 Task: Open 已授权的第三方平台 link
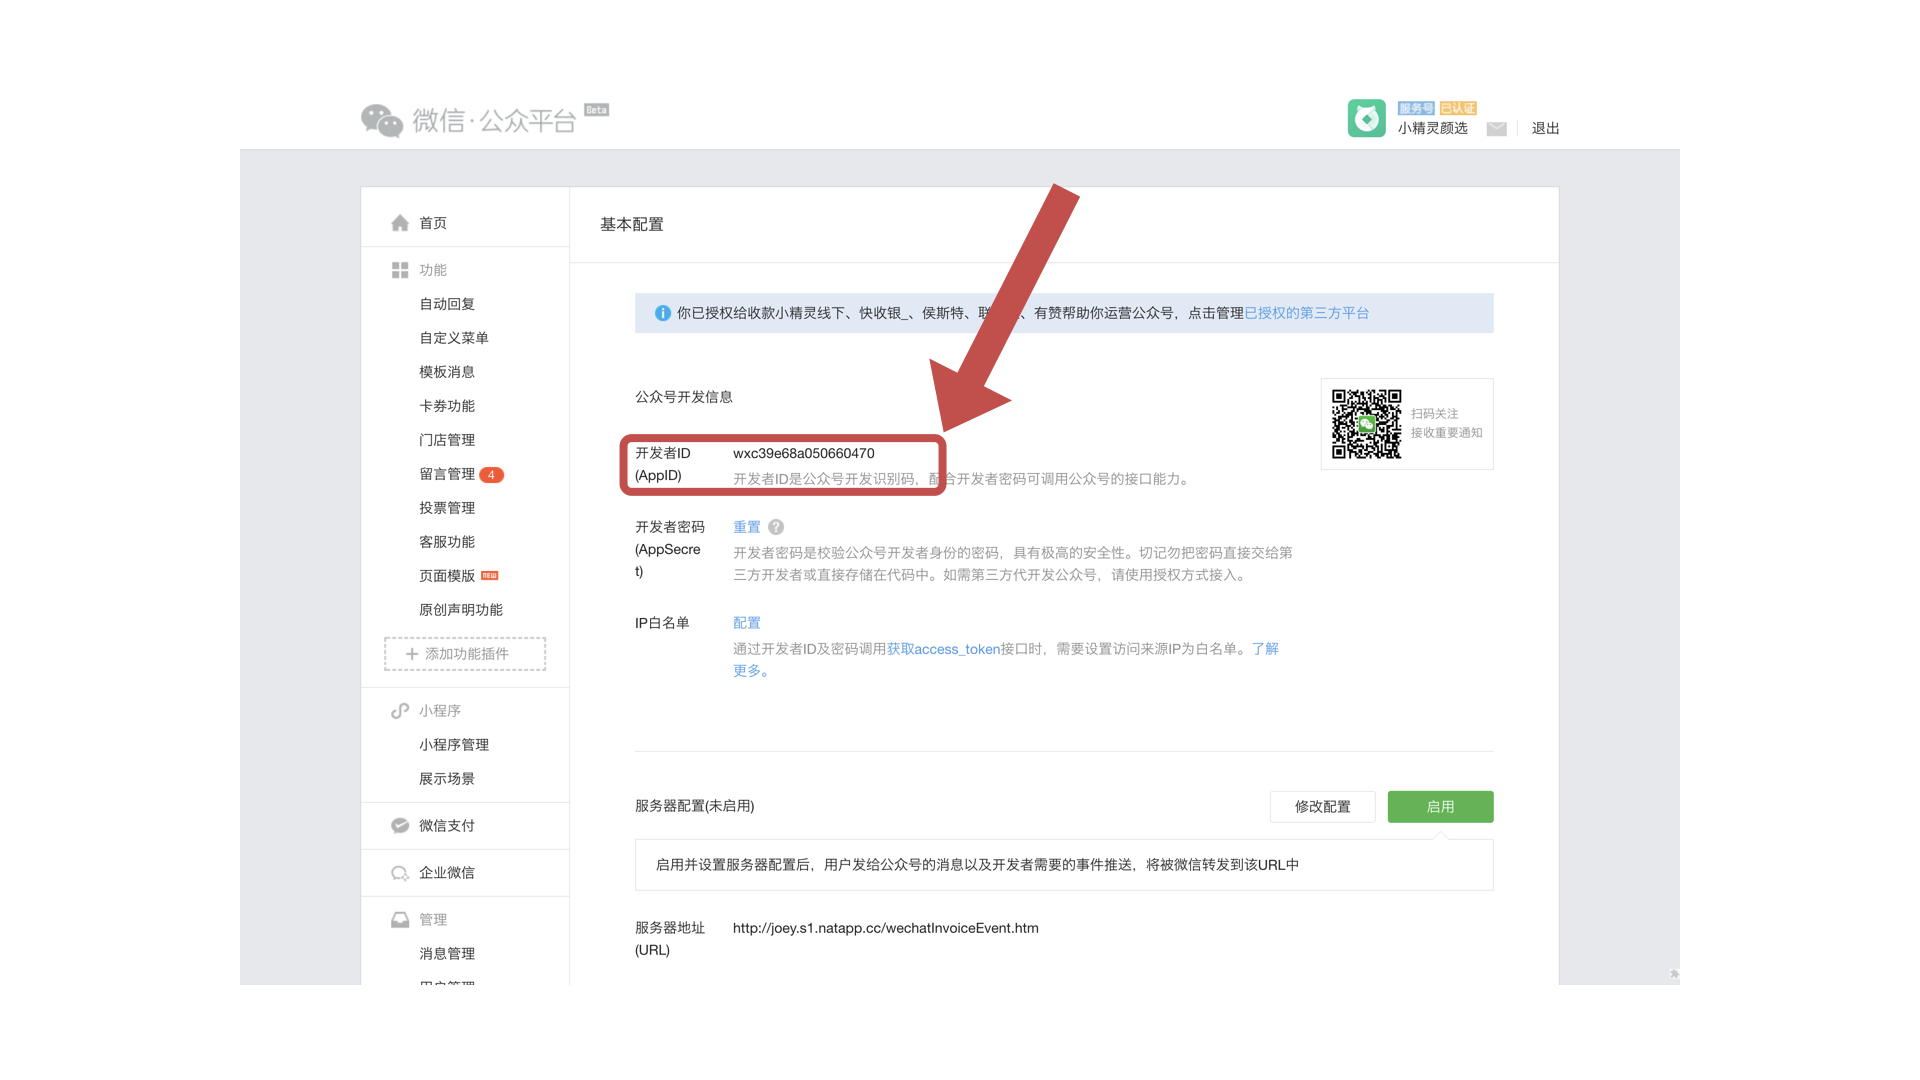pyautogui.click(x=1306, y=313)
